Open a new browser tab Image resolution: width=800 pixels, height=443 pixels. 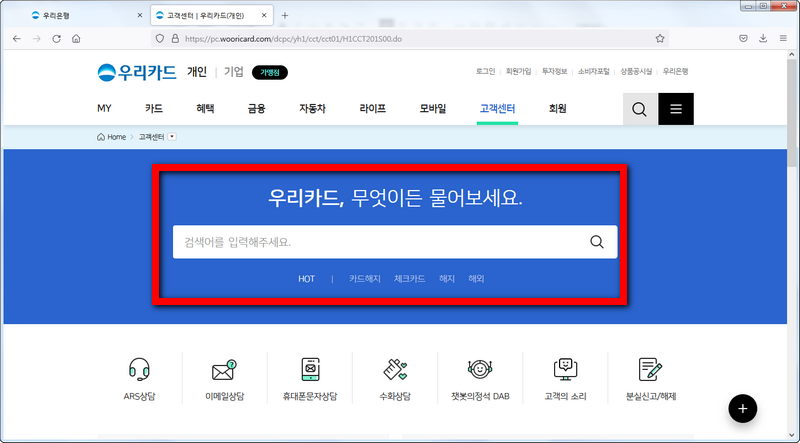285,15
